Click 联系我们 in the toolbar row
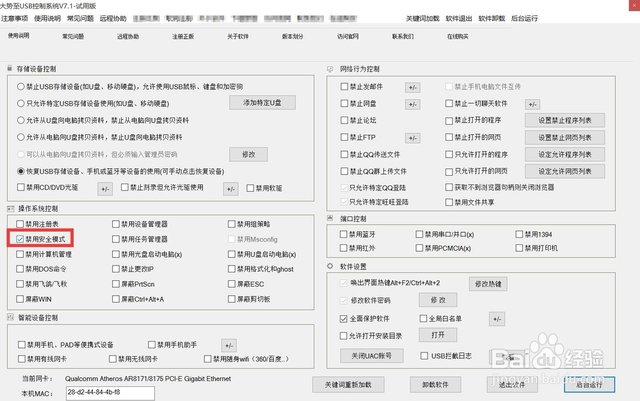640x401 pixels. point(403,36)
